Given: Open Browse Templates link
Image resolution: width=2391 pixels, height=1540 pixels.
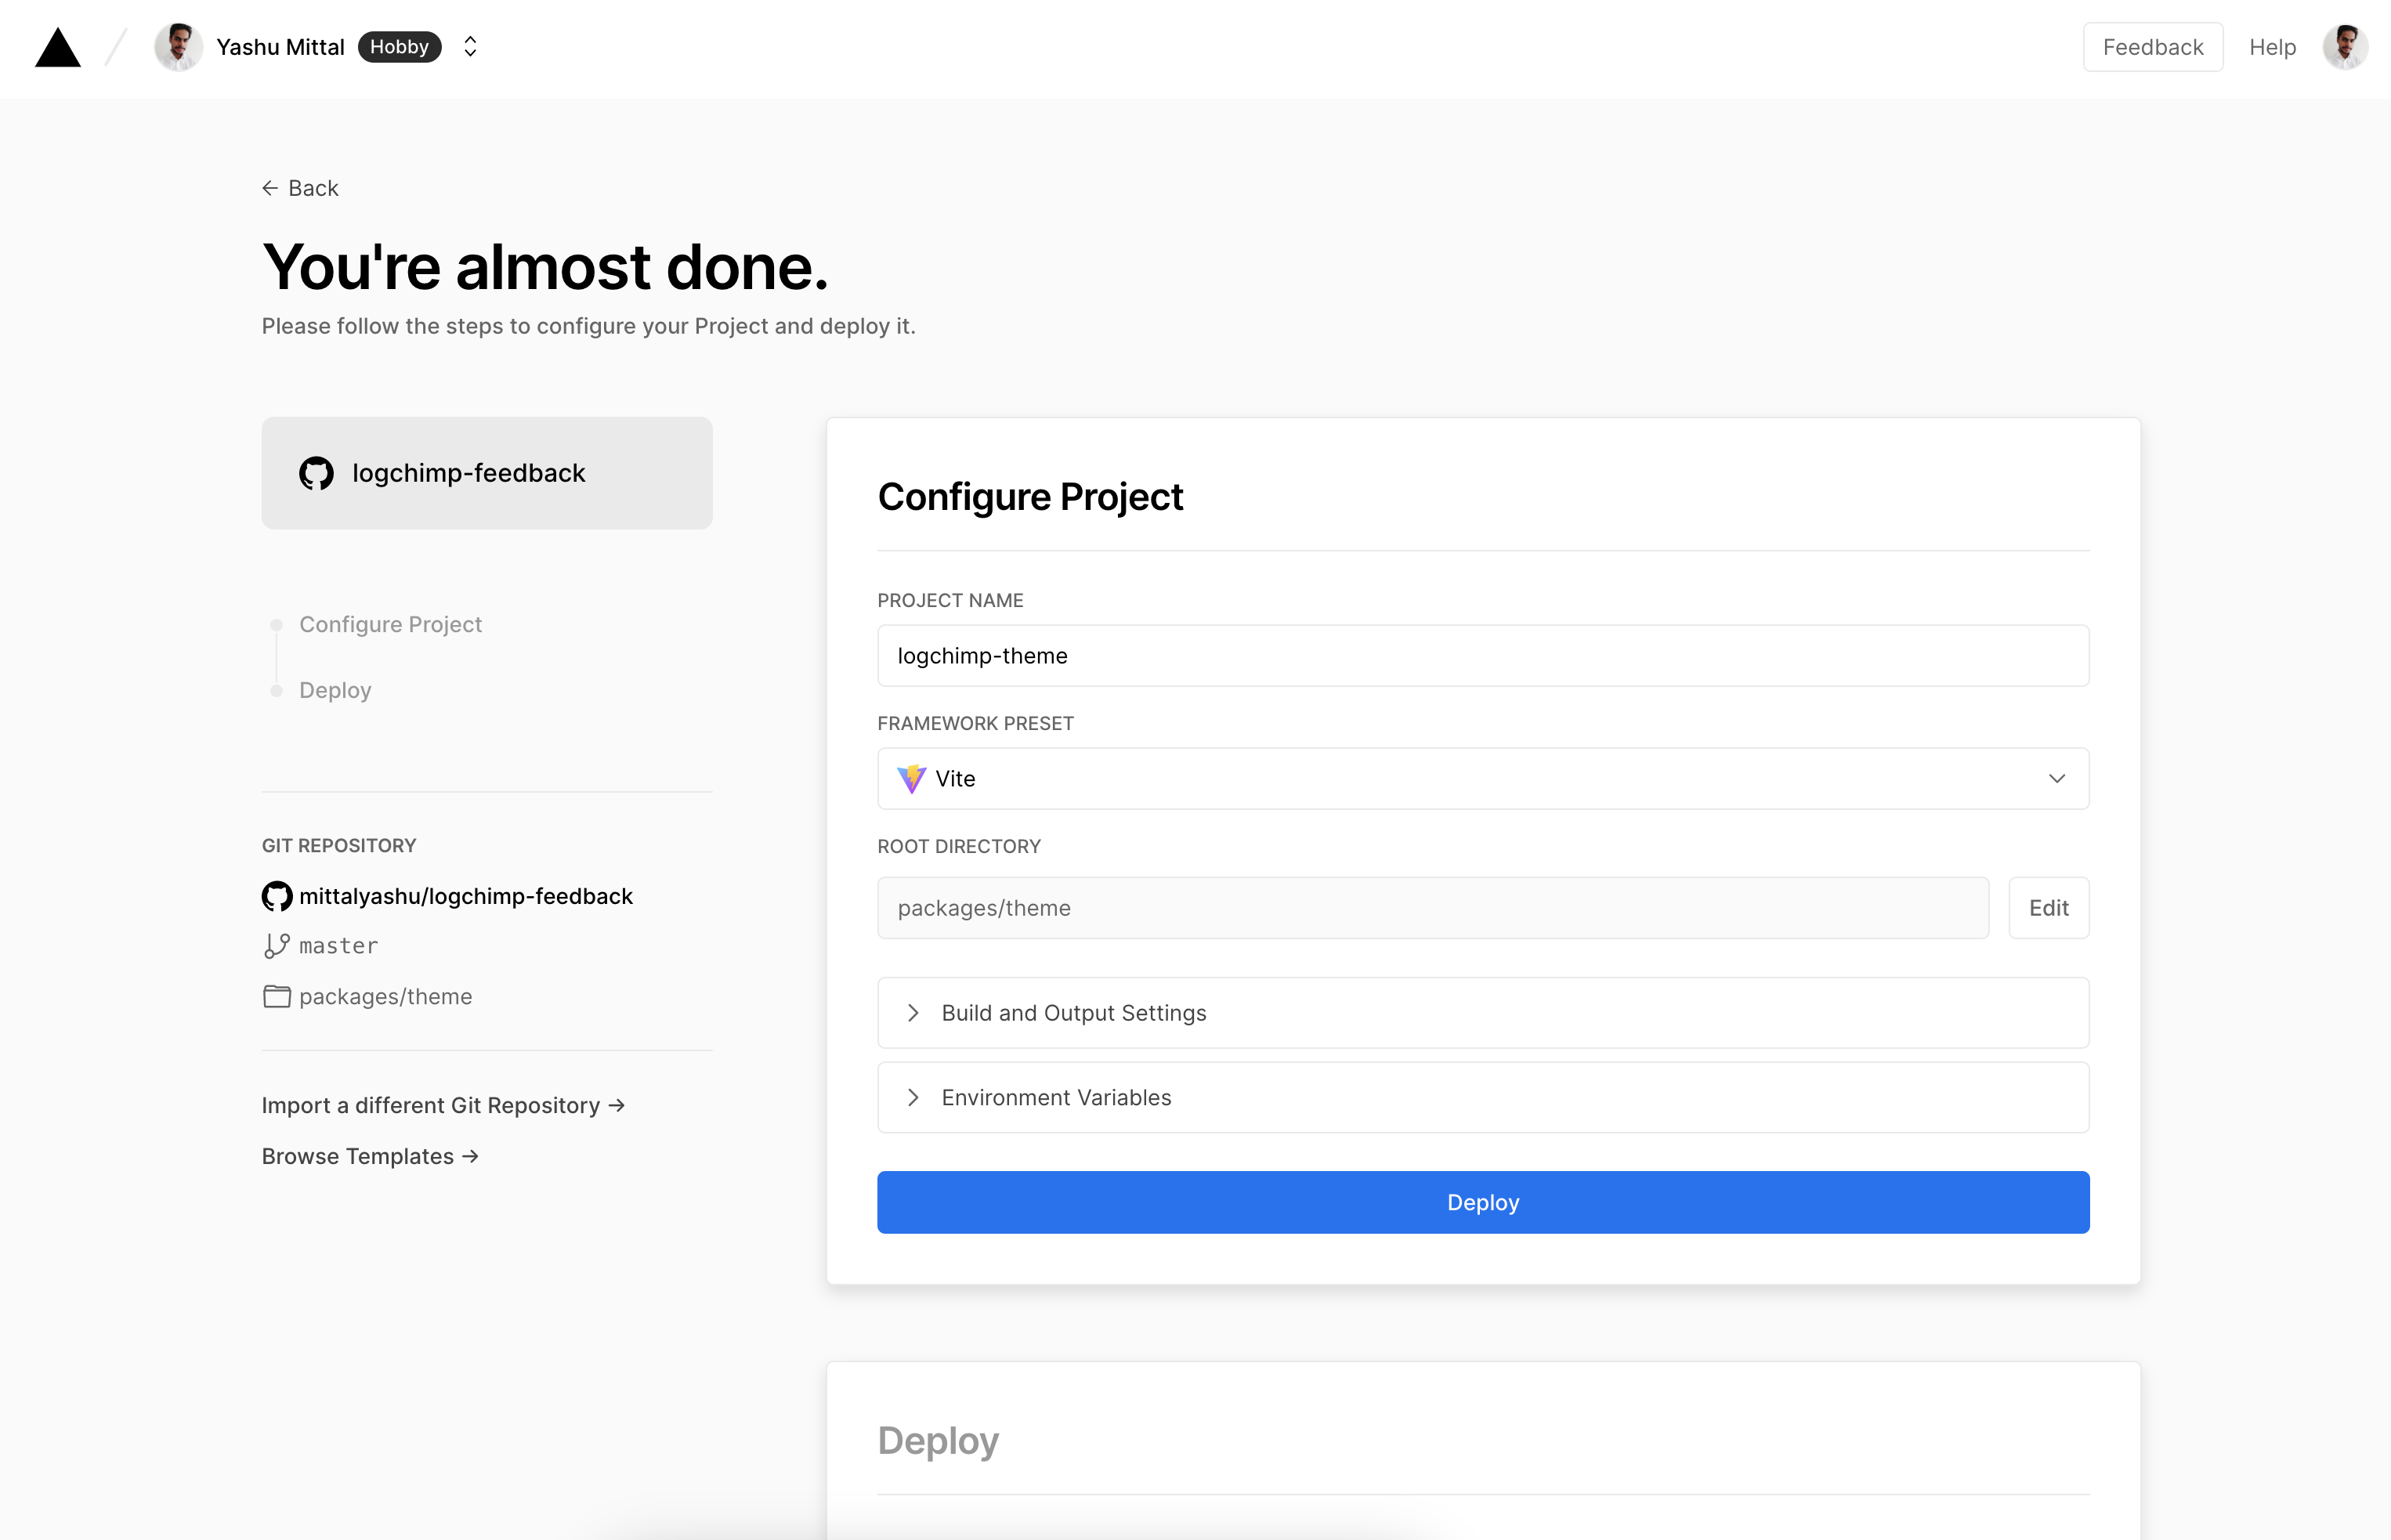Looking at the screenshot, I should (369, 1155).
